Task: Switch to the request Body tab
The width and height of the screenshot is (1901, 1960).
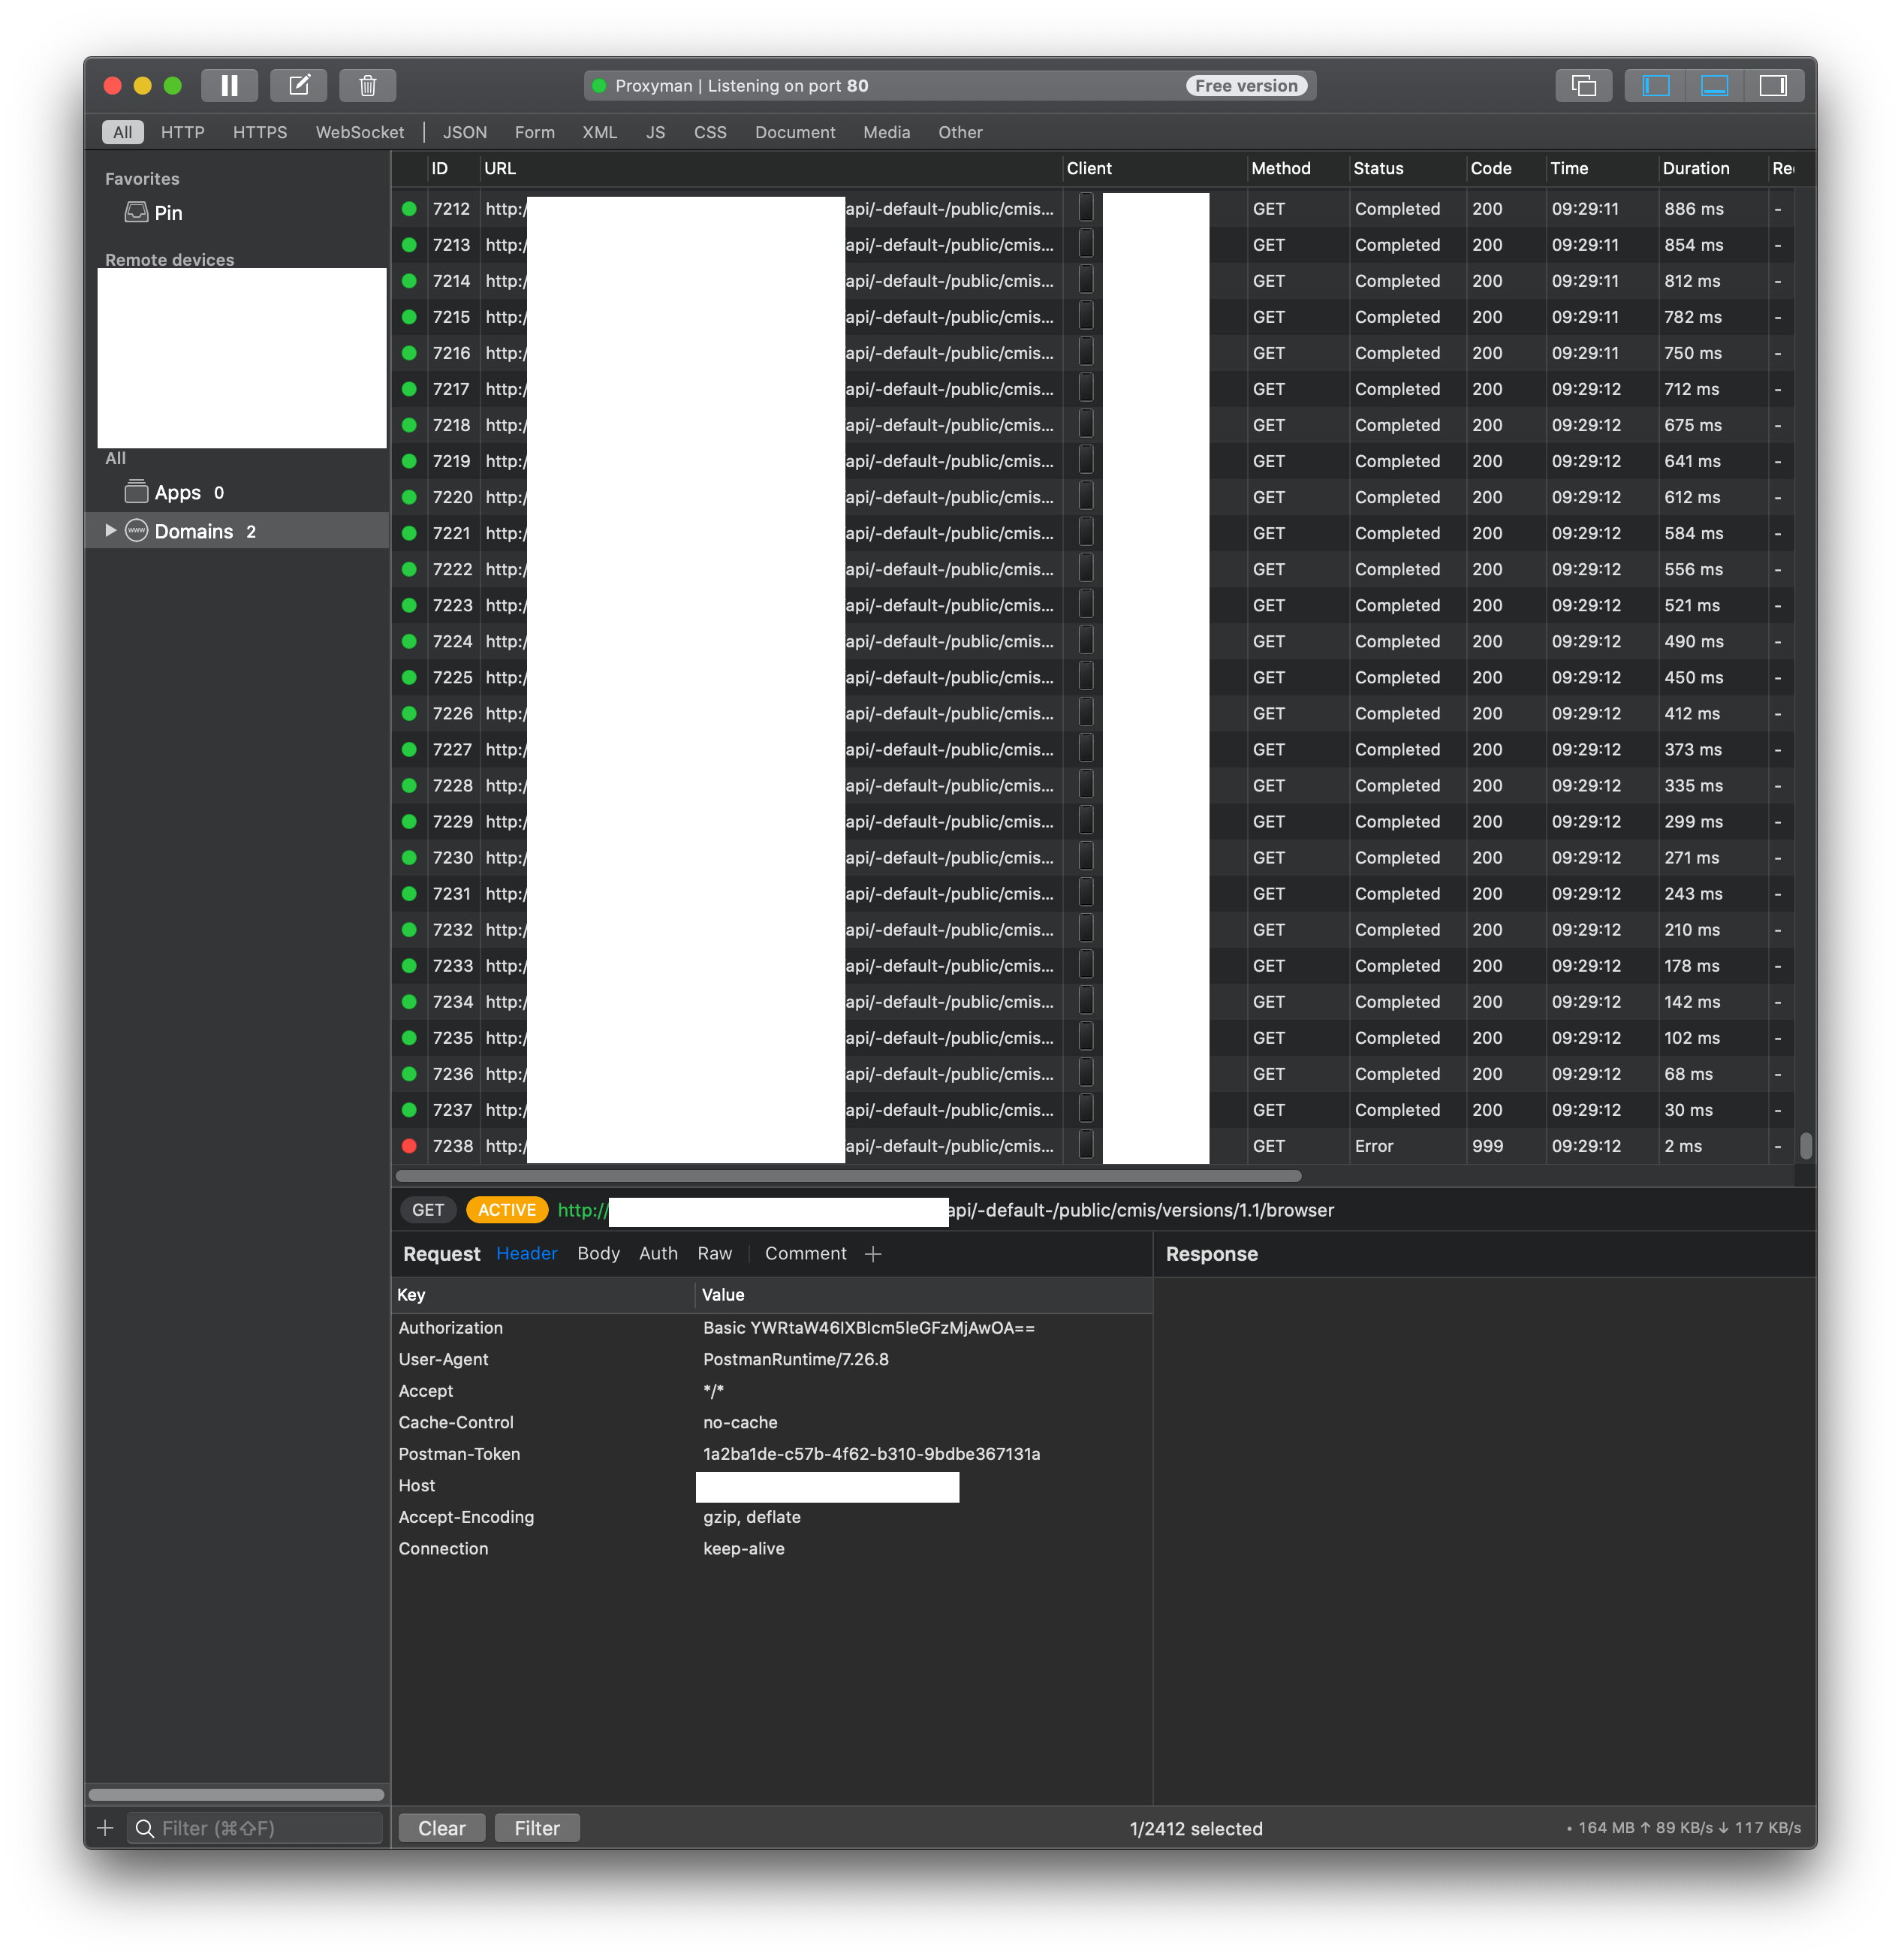Action: click(x=598, y=1254)
